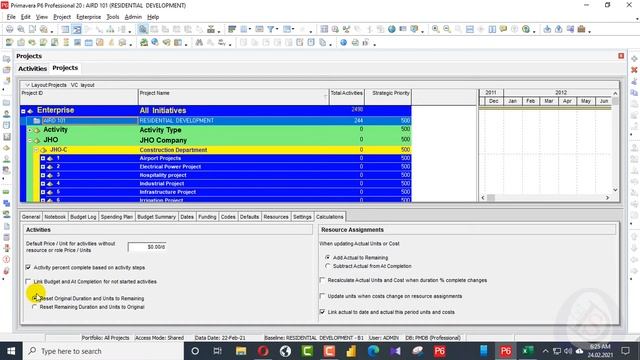Expand the Airport Projects row
Viewport: 640px width, 360px height.
pos(43,158)
